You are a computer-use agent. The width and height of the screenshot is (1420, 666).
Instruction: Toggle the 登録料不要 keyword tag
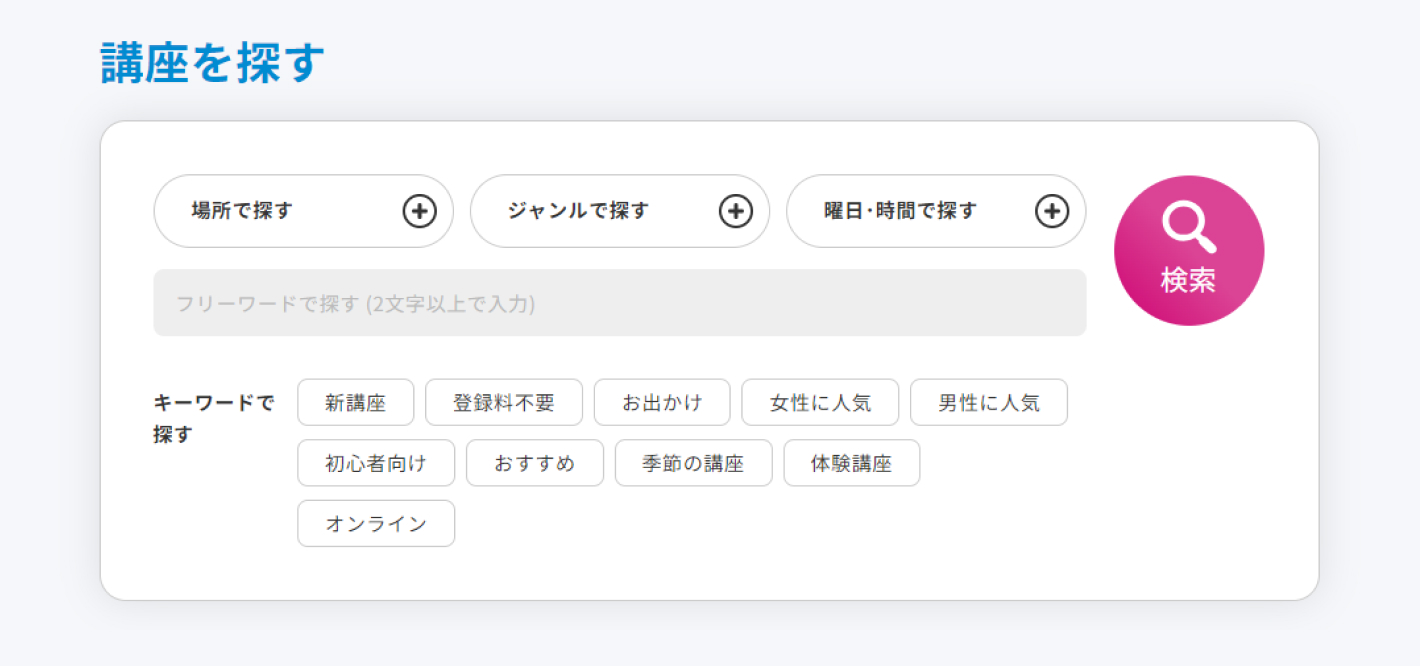coord(503,403)
